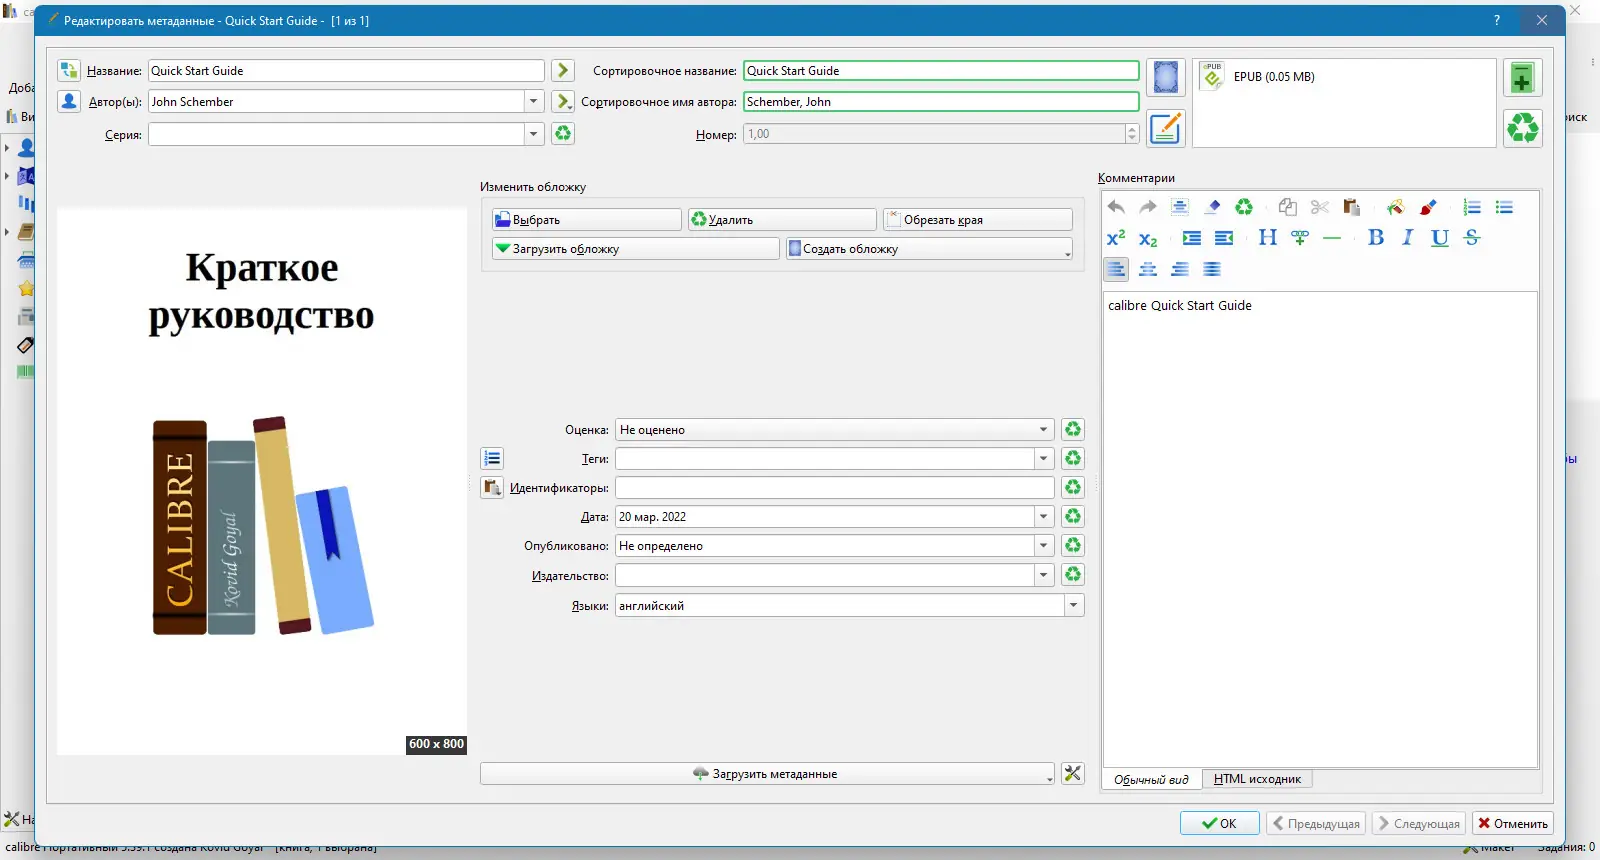Clear identifiers using recycle icon
1600x860 pixels.
click(x=1073, y=487)
